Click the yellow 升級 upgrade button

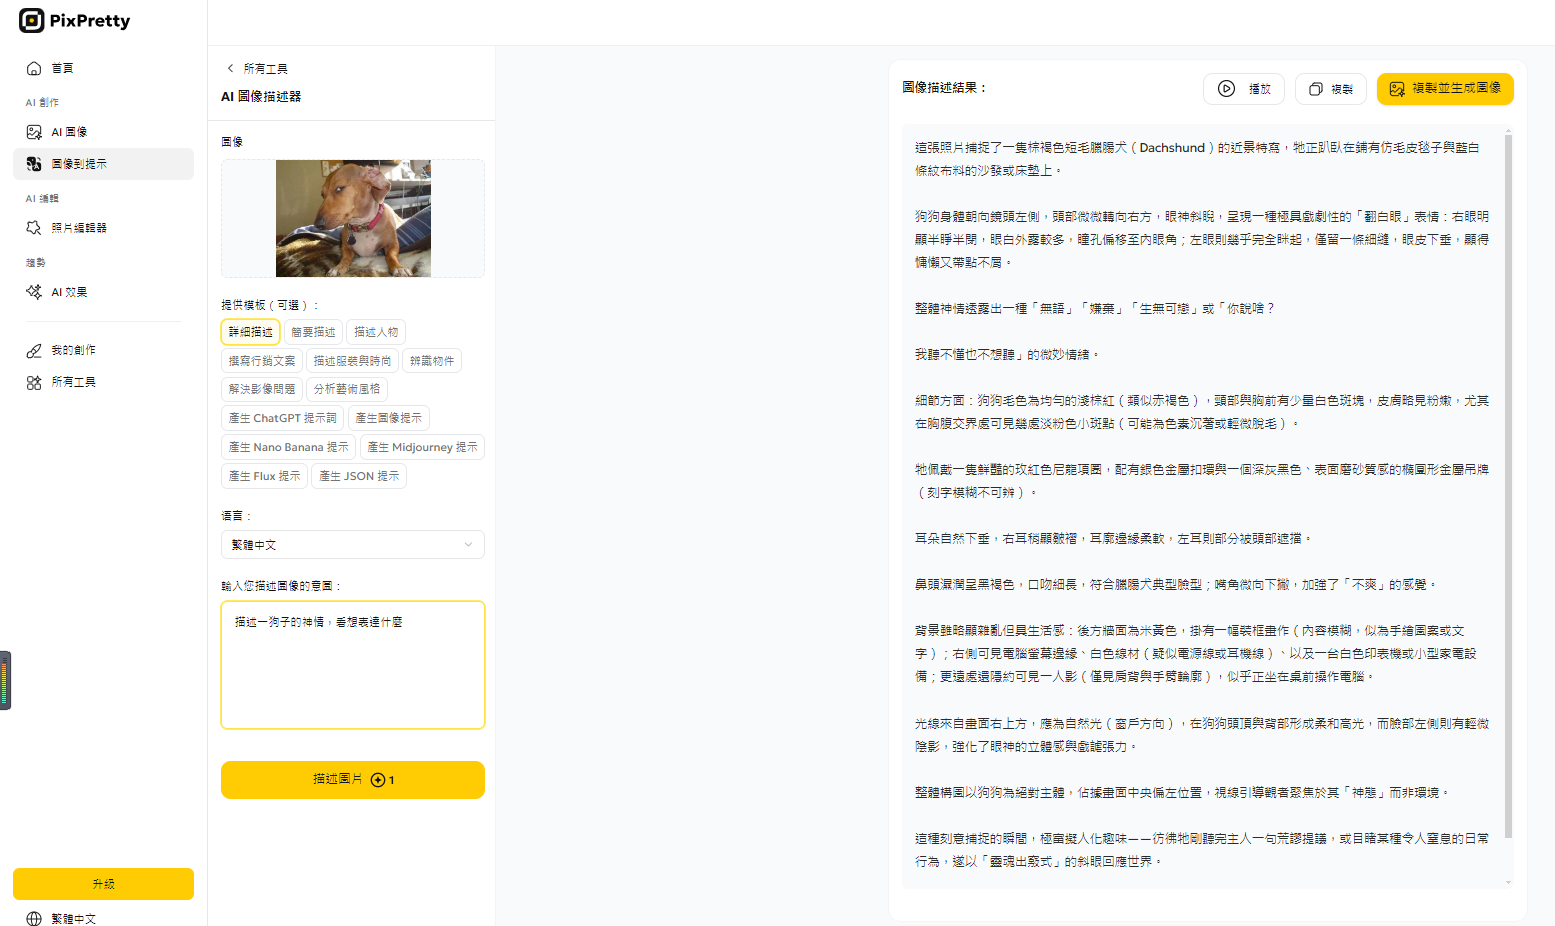coord(103,883)
